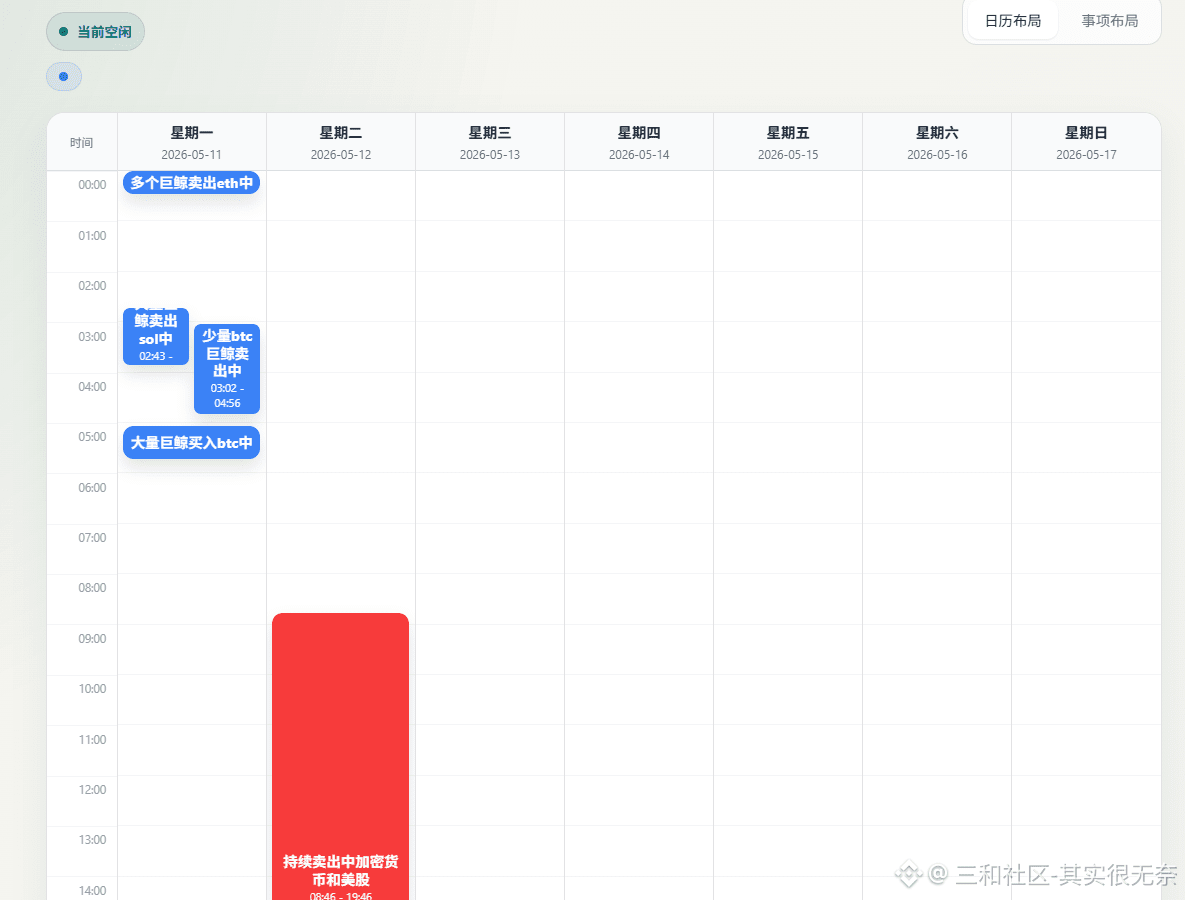The width and height of the screenshot is (1185, 900).
Task: Click the blue dot indicator pill
Action: [x=63, y=76]
